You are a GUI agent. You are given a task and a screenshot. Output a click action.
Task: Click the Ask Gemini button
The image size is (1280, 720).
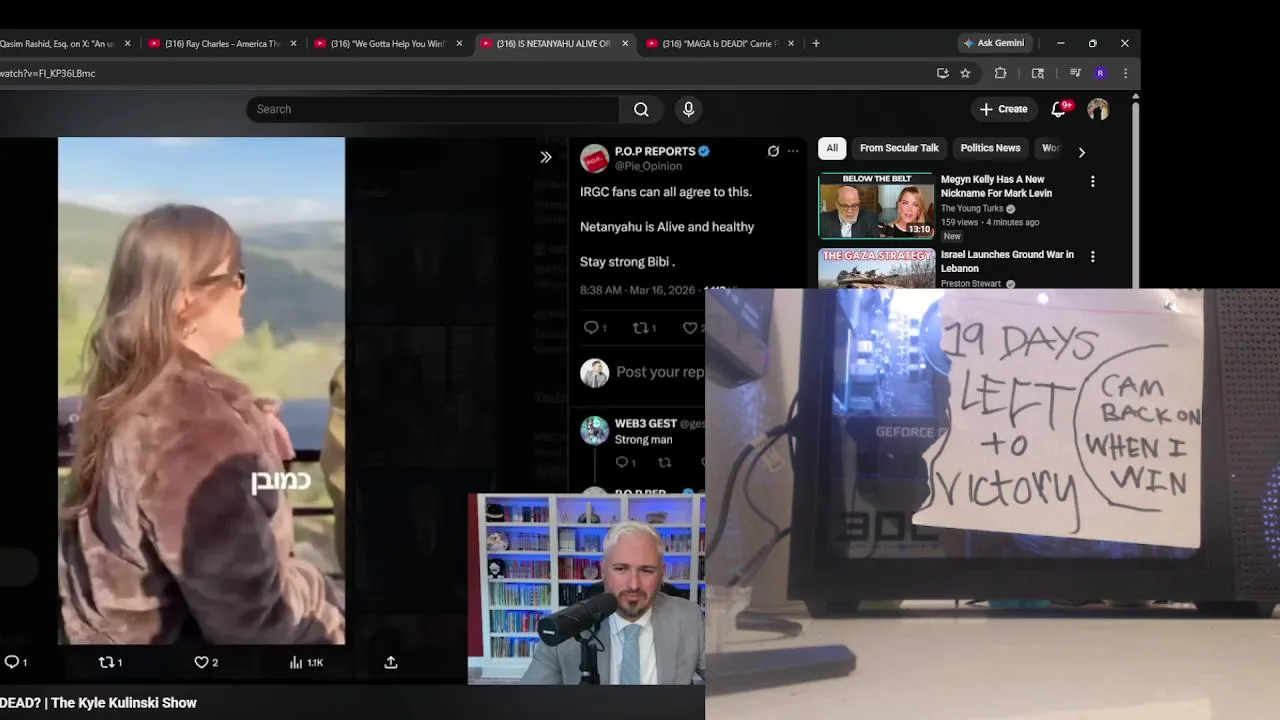994,43
